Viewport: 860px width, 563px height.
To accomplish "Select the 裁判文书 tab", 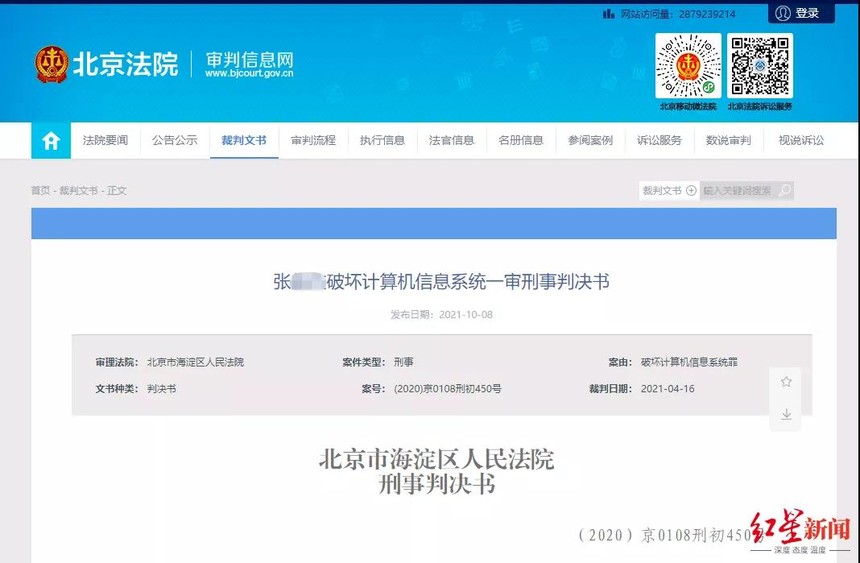I will click(x=244, y=140).
